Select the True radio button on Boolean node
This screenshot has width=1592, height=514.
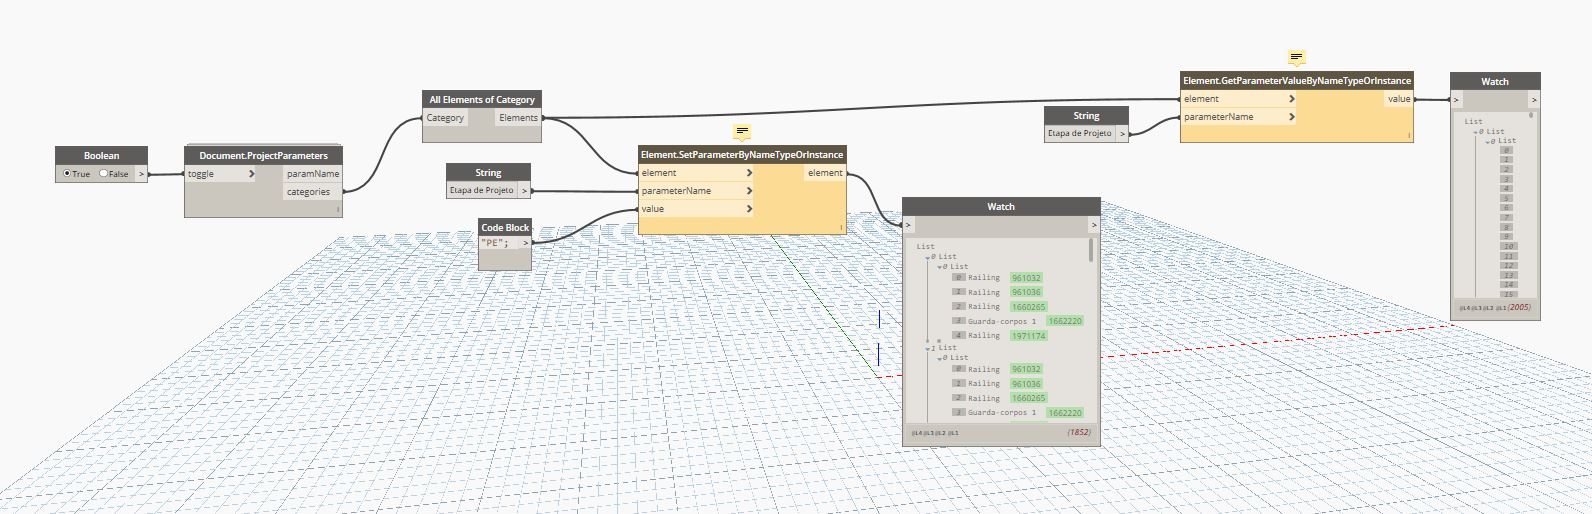[67, 174]
